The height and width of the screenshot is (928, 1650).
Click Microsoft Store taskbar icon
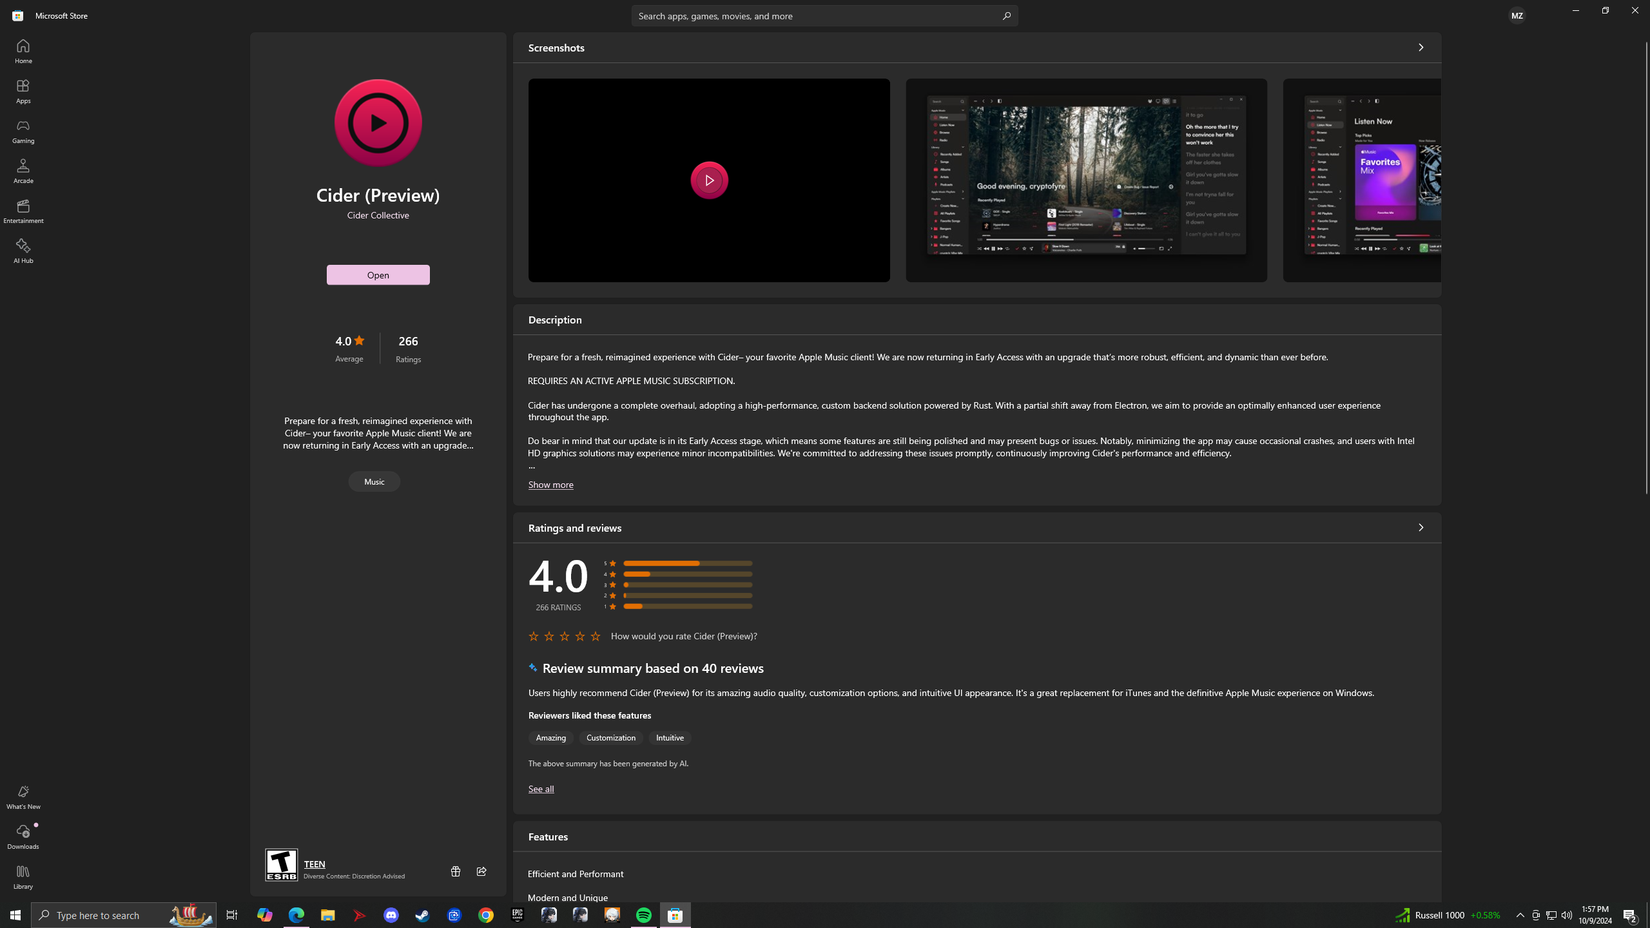click(x=675, y=915)
